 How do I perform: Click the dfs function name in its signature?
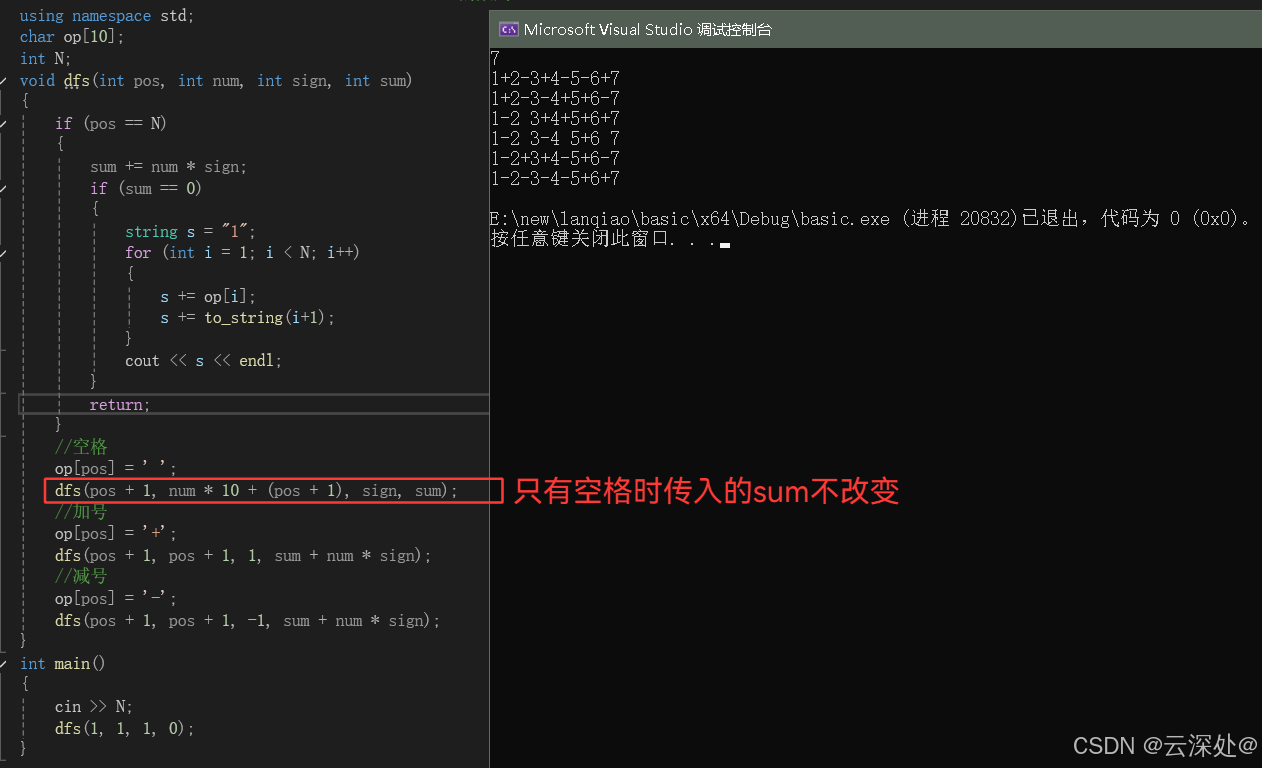click(x=77, y=81)
